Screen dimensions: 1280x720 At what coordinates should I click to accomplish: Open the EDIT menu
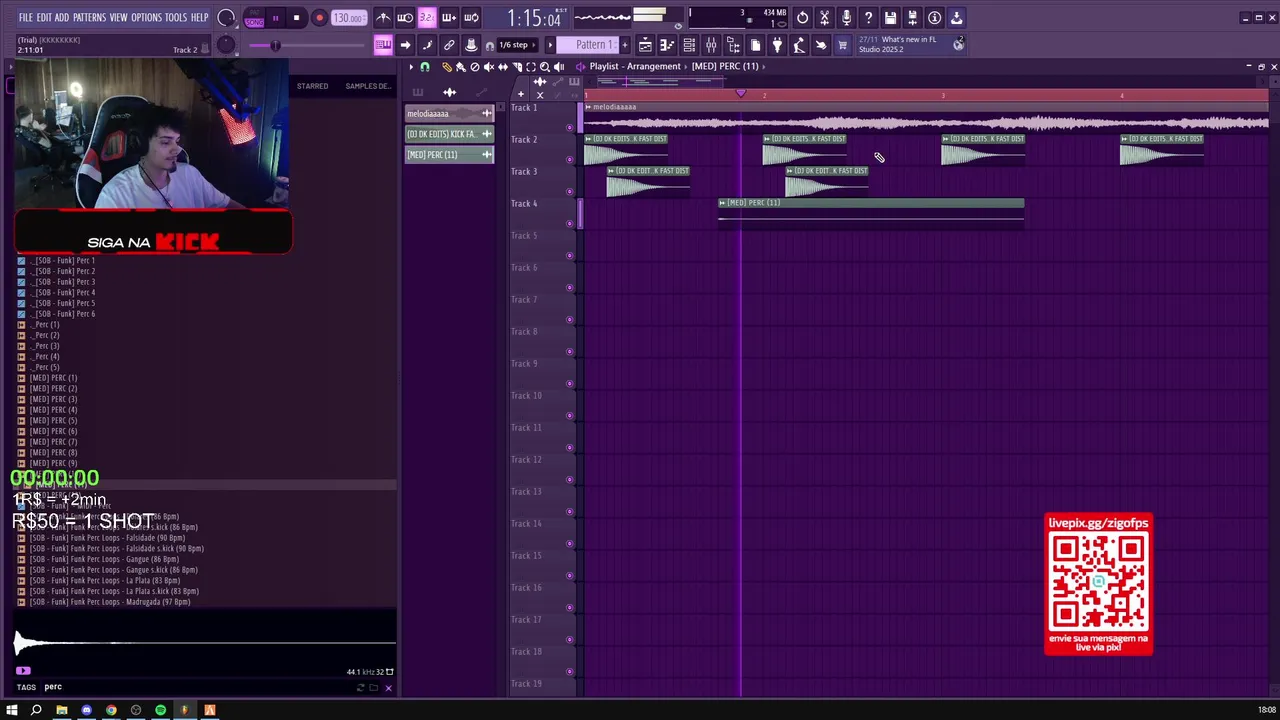click(x=44, y=18)
